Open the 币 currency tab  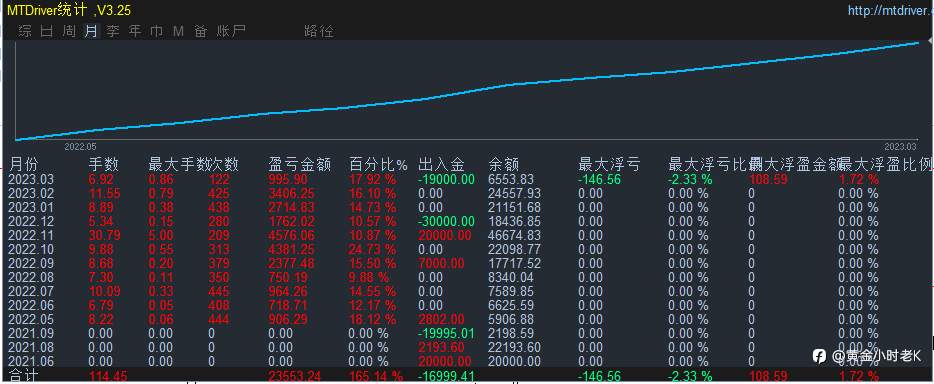[157, 32]
